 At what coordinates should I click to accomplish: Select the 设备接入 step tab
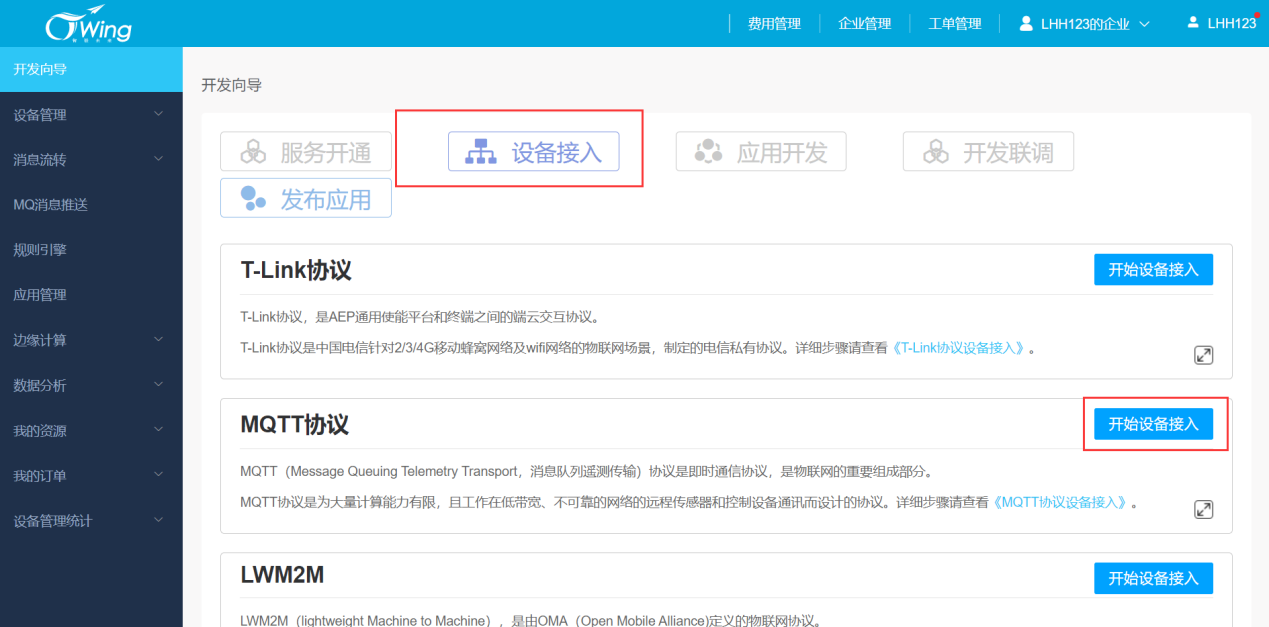tap(533, 152)
